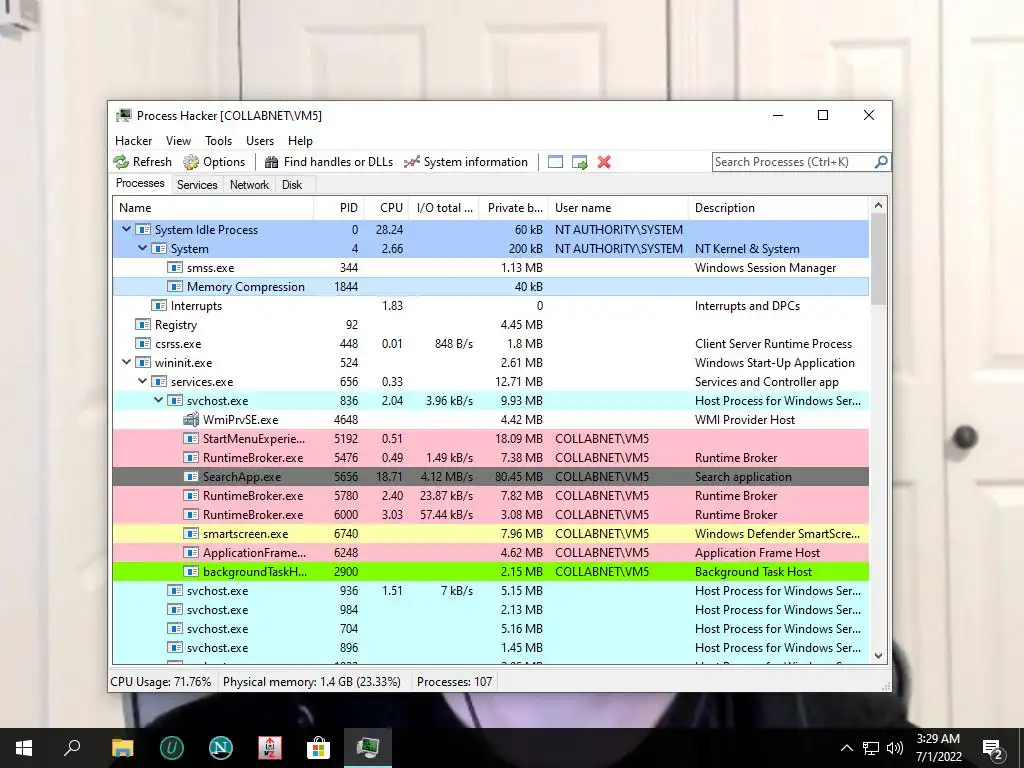This screenshot has width=1024, height=768.
Task: Collapse the wininit.exe node
Action: click(126, 362)
